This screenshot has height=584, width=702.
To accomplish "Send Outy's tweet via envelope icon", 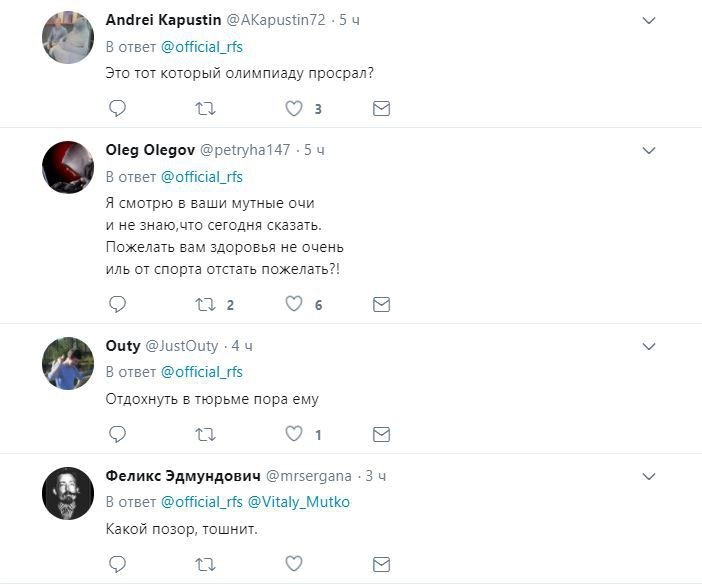I will [x=381, y=434].
